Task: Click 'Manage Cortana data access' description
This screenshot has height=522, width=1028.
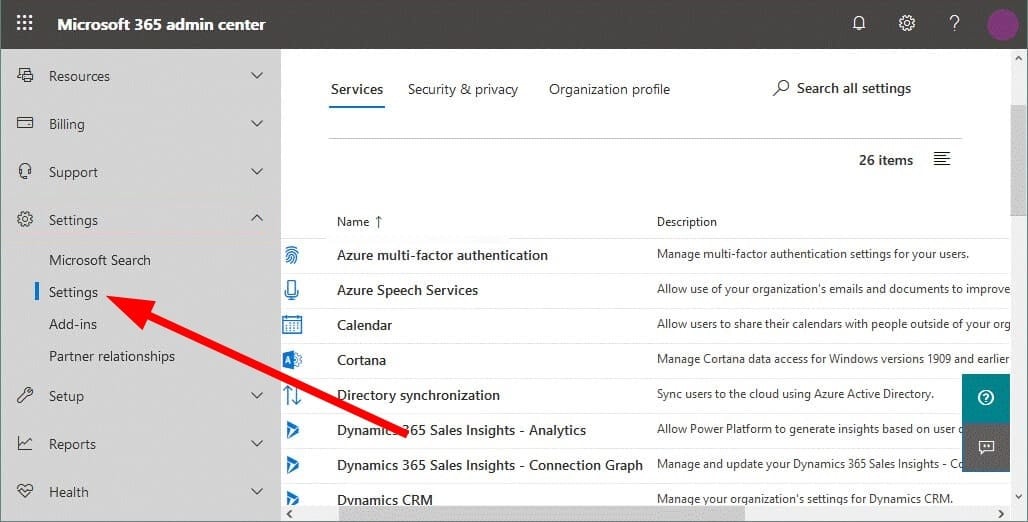Action: [833, 359]
